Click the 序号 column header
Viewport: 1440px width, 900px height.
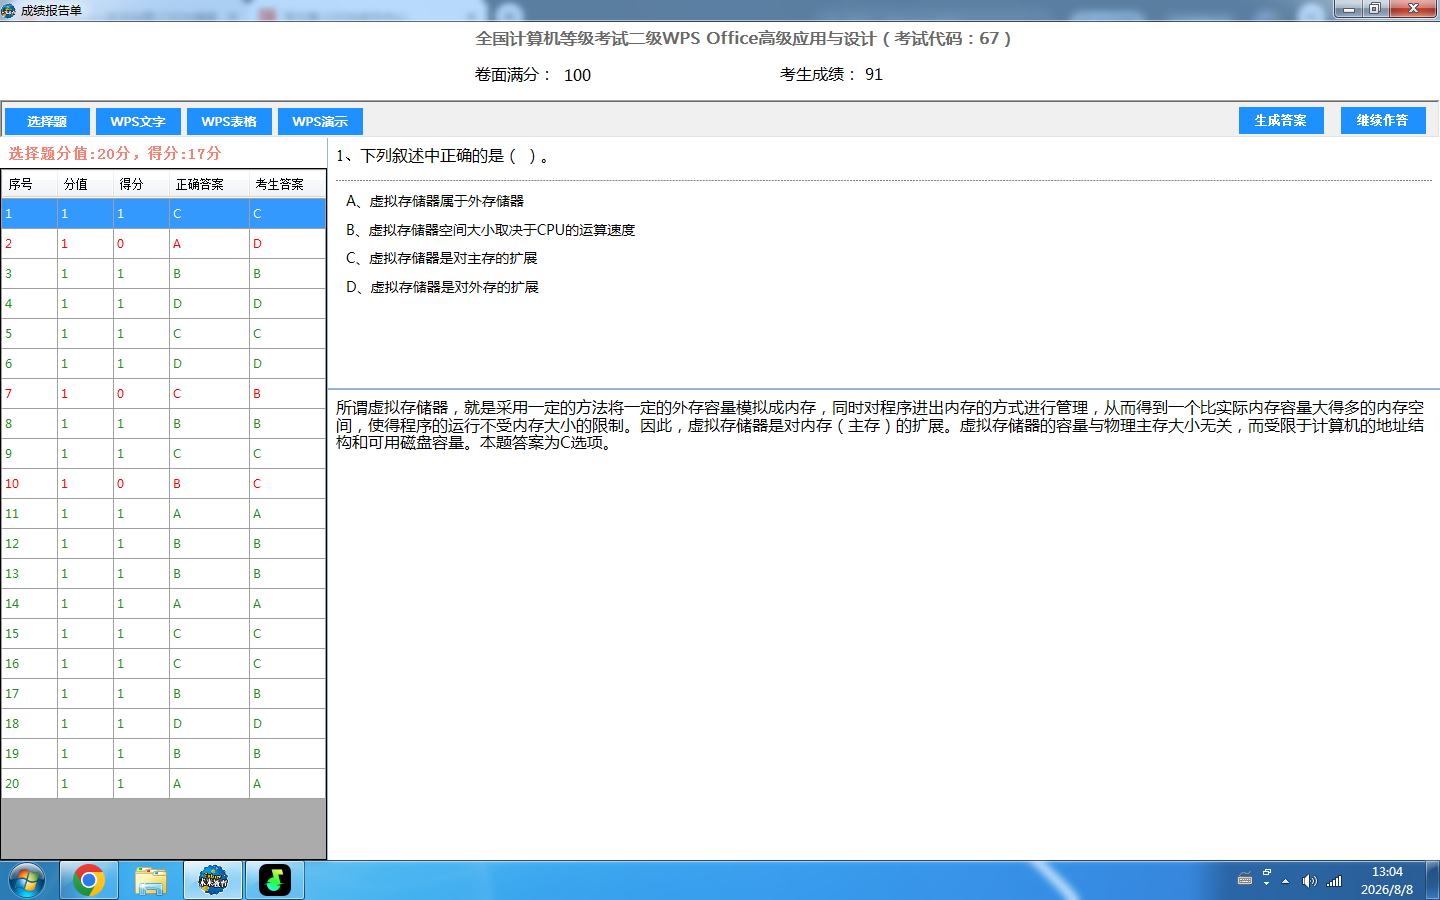point(29,184)
